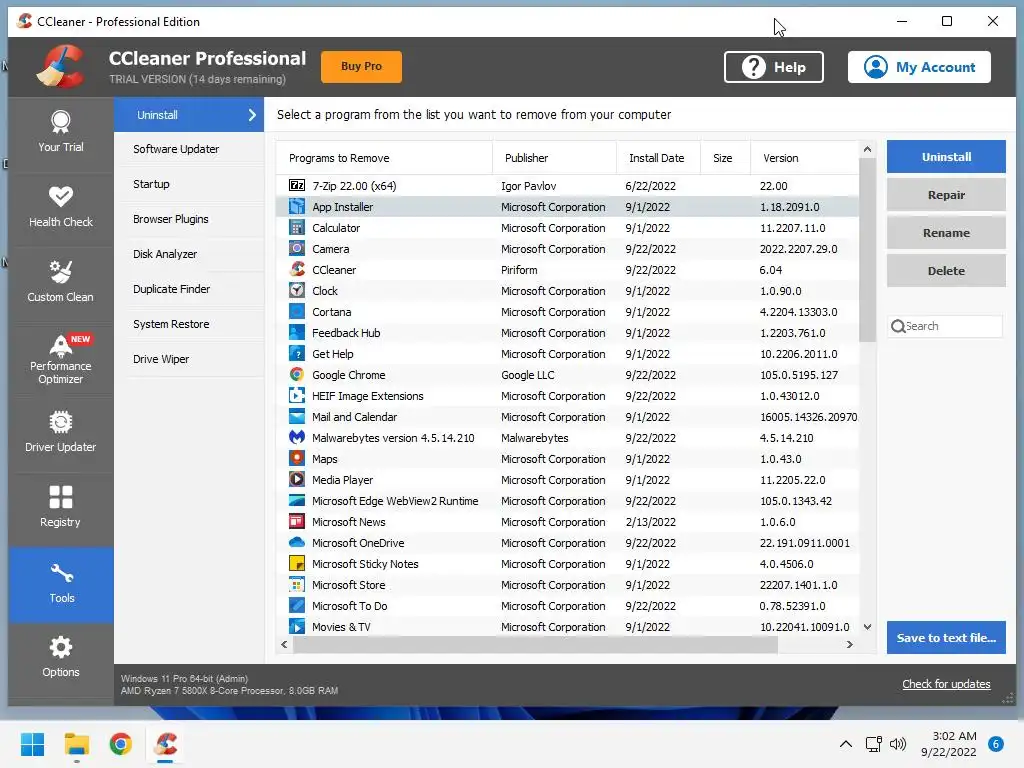Select the Feedback Hub row
The width and height of the screenshot is (1024, 768).
(567, 332)
